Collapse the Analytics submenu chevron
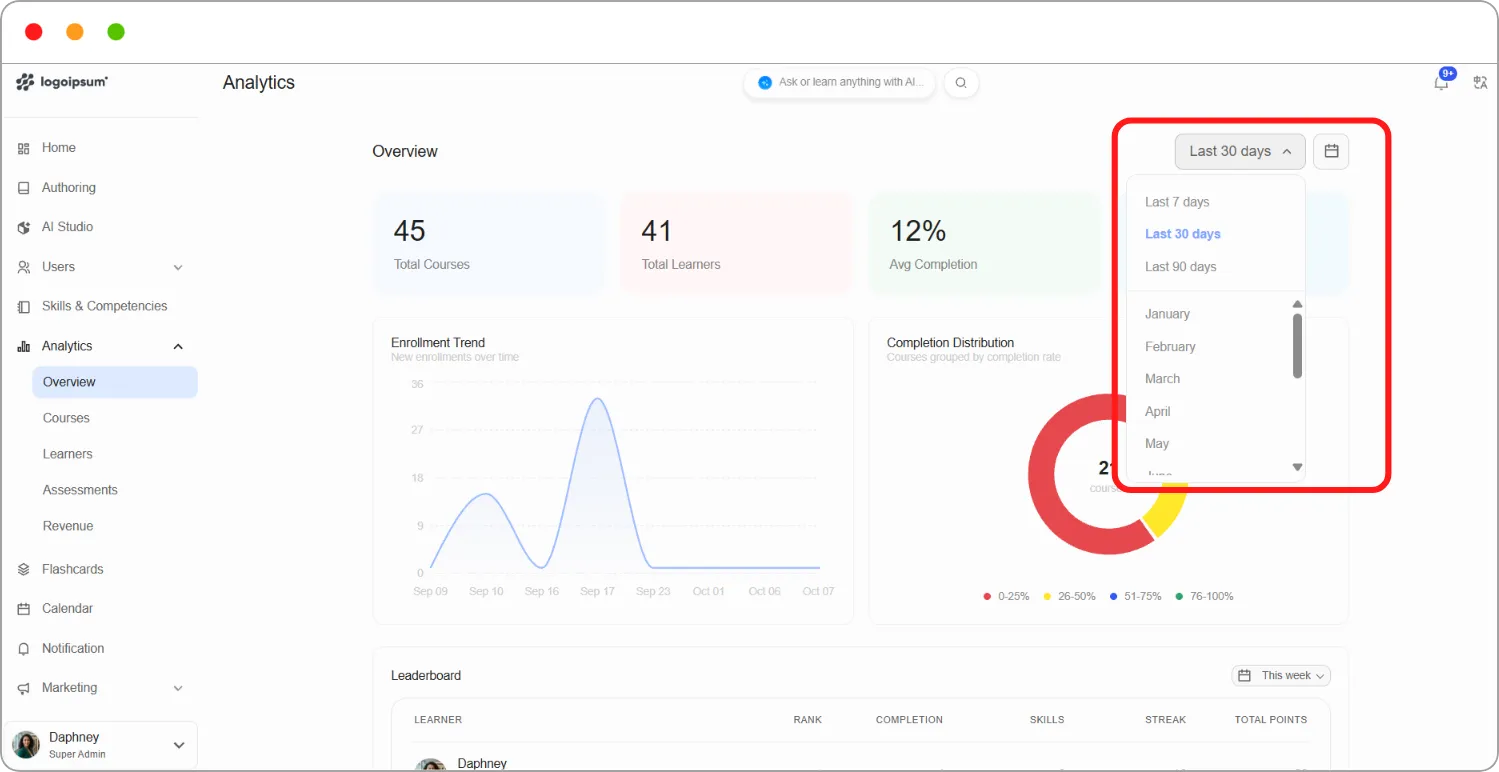 178,346
